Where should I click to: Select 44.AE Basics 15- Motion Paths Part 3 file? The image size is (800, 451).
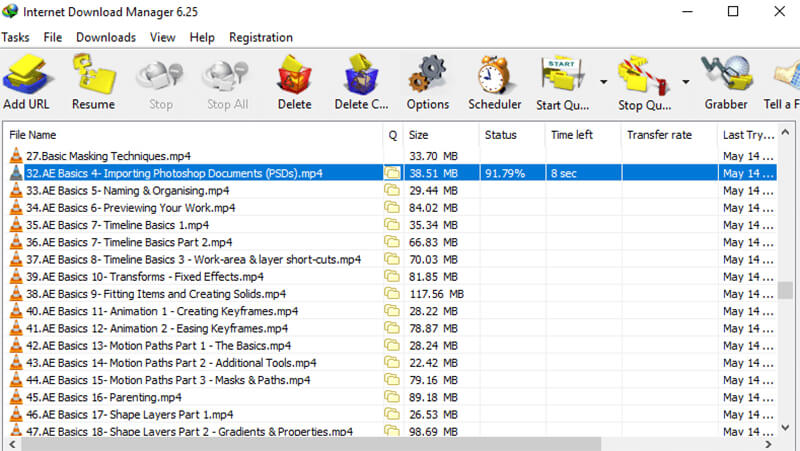[x=168, y=380]
